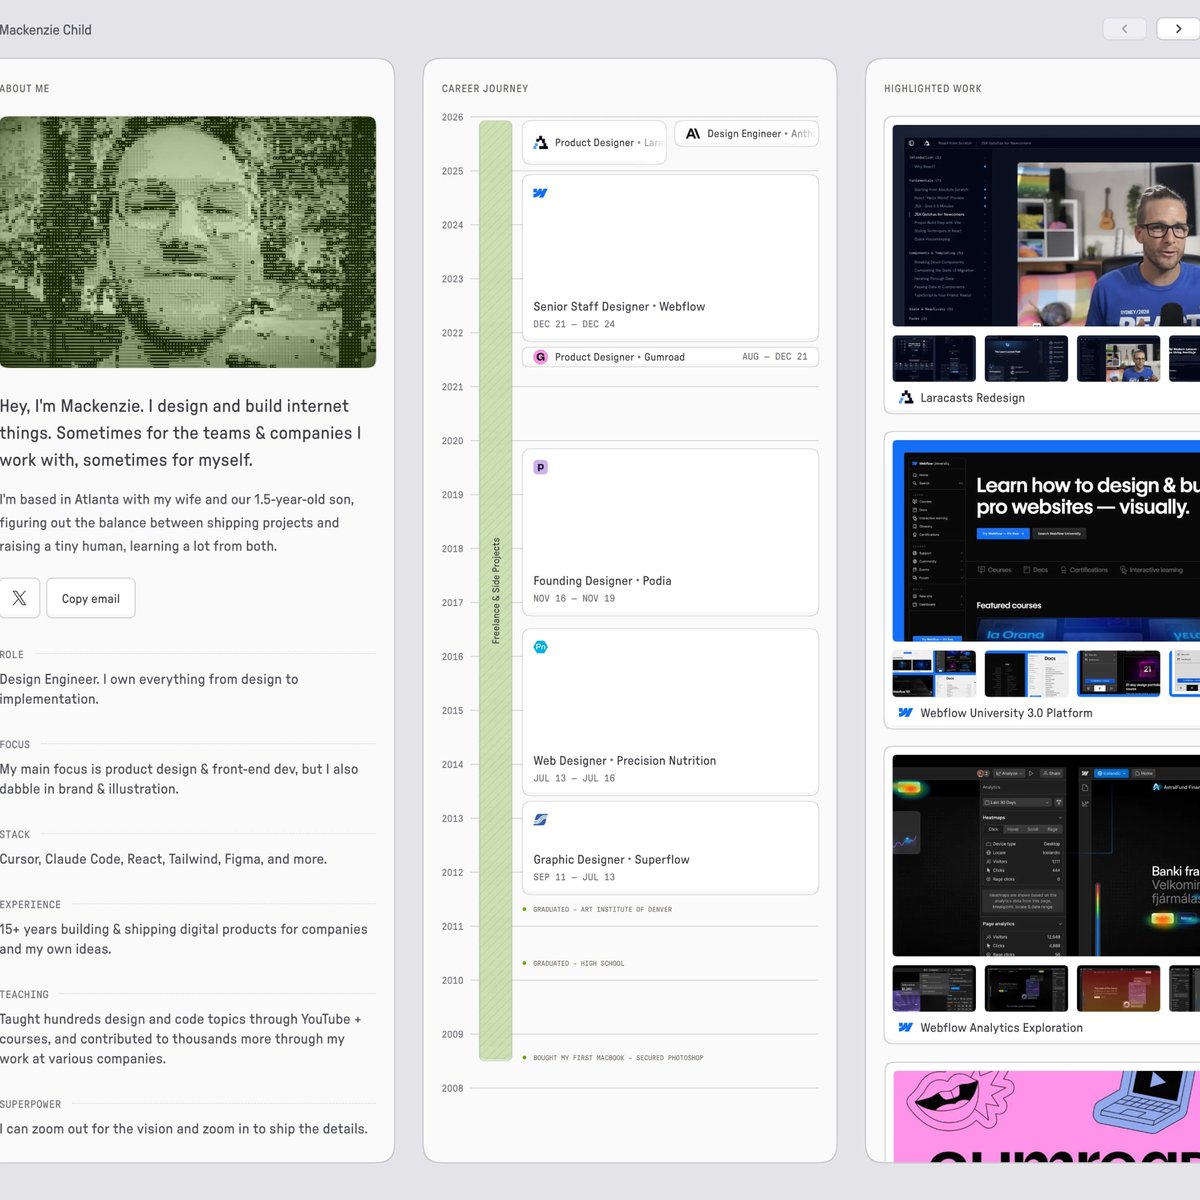
Task: Click the left chevron navigation button
Action: point(1124,29)
